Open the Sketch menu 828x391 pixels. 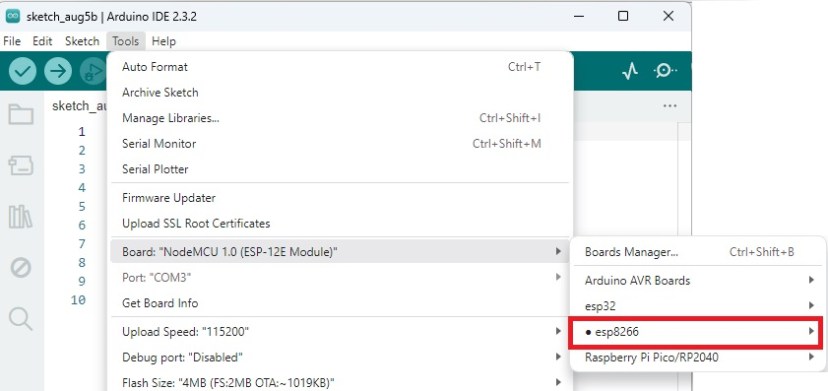click(x=82, y=41)
